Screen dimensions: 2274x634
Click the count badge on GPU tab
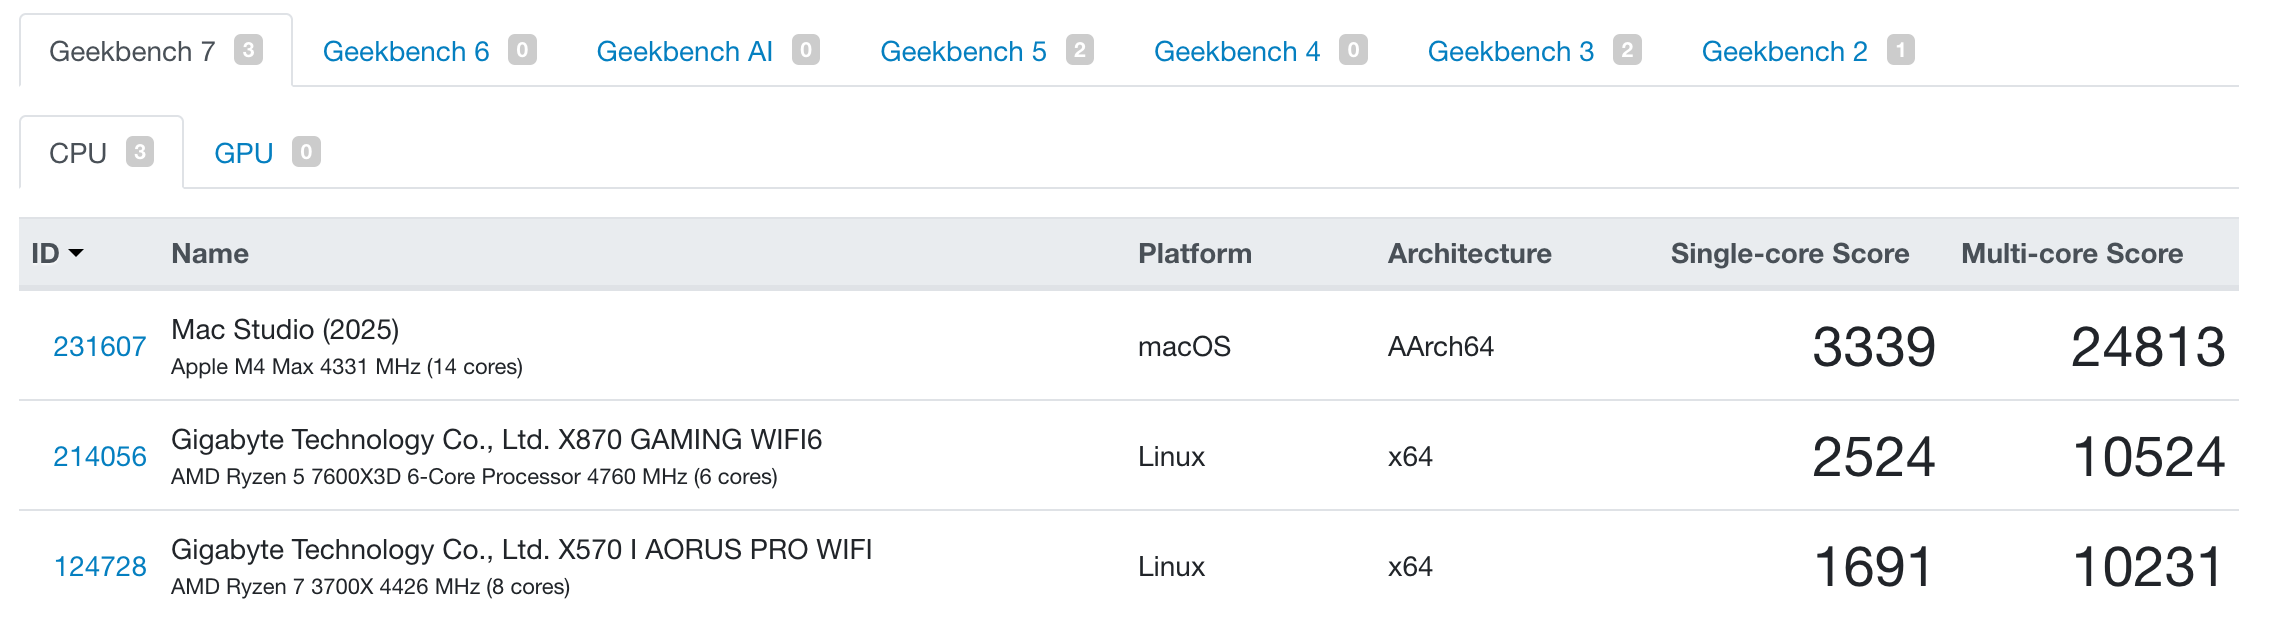306,152
